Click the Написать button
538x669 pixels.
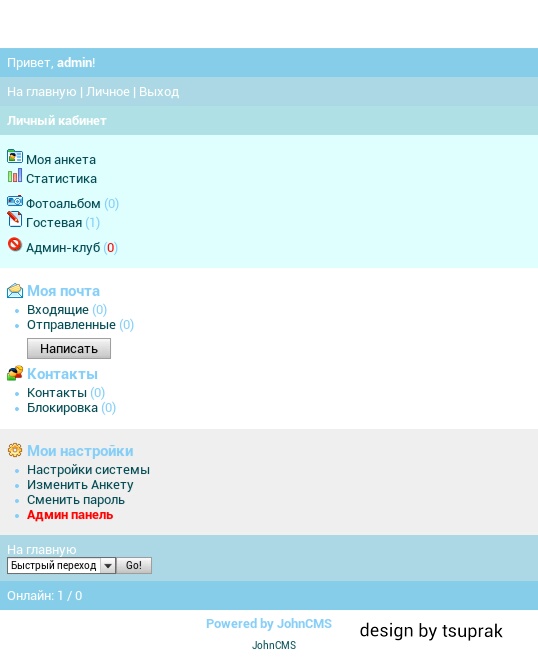[x=69, y=349]
